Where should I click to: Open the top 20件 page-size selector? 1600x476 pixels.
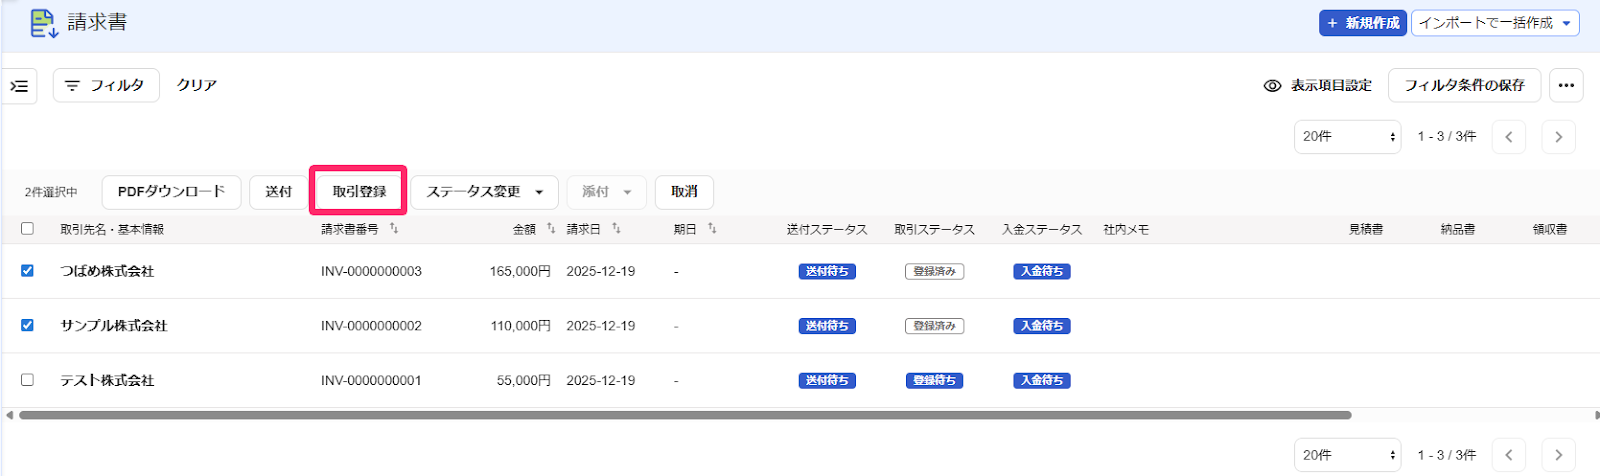coord(1347,137)
